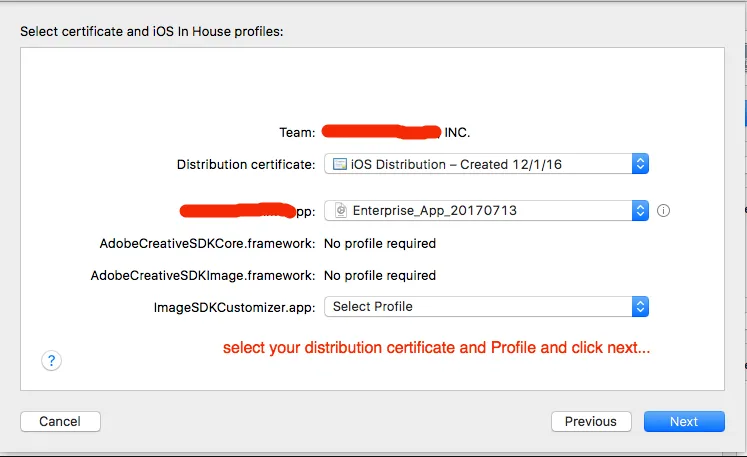Click the AdobeCreativeSDKImage.framework 'No profile required' text
Viewport: 747px width, 457px height.
point(380,275)
